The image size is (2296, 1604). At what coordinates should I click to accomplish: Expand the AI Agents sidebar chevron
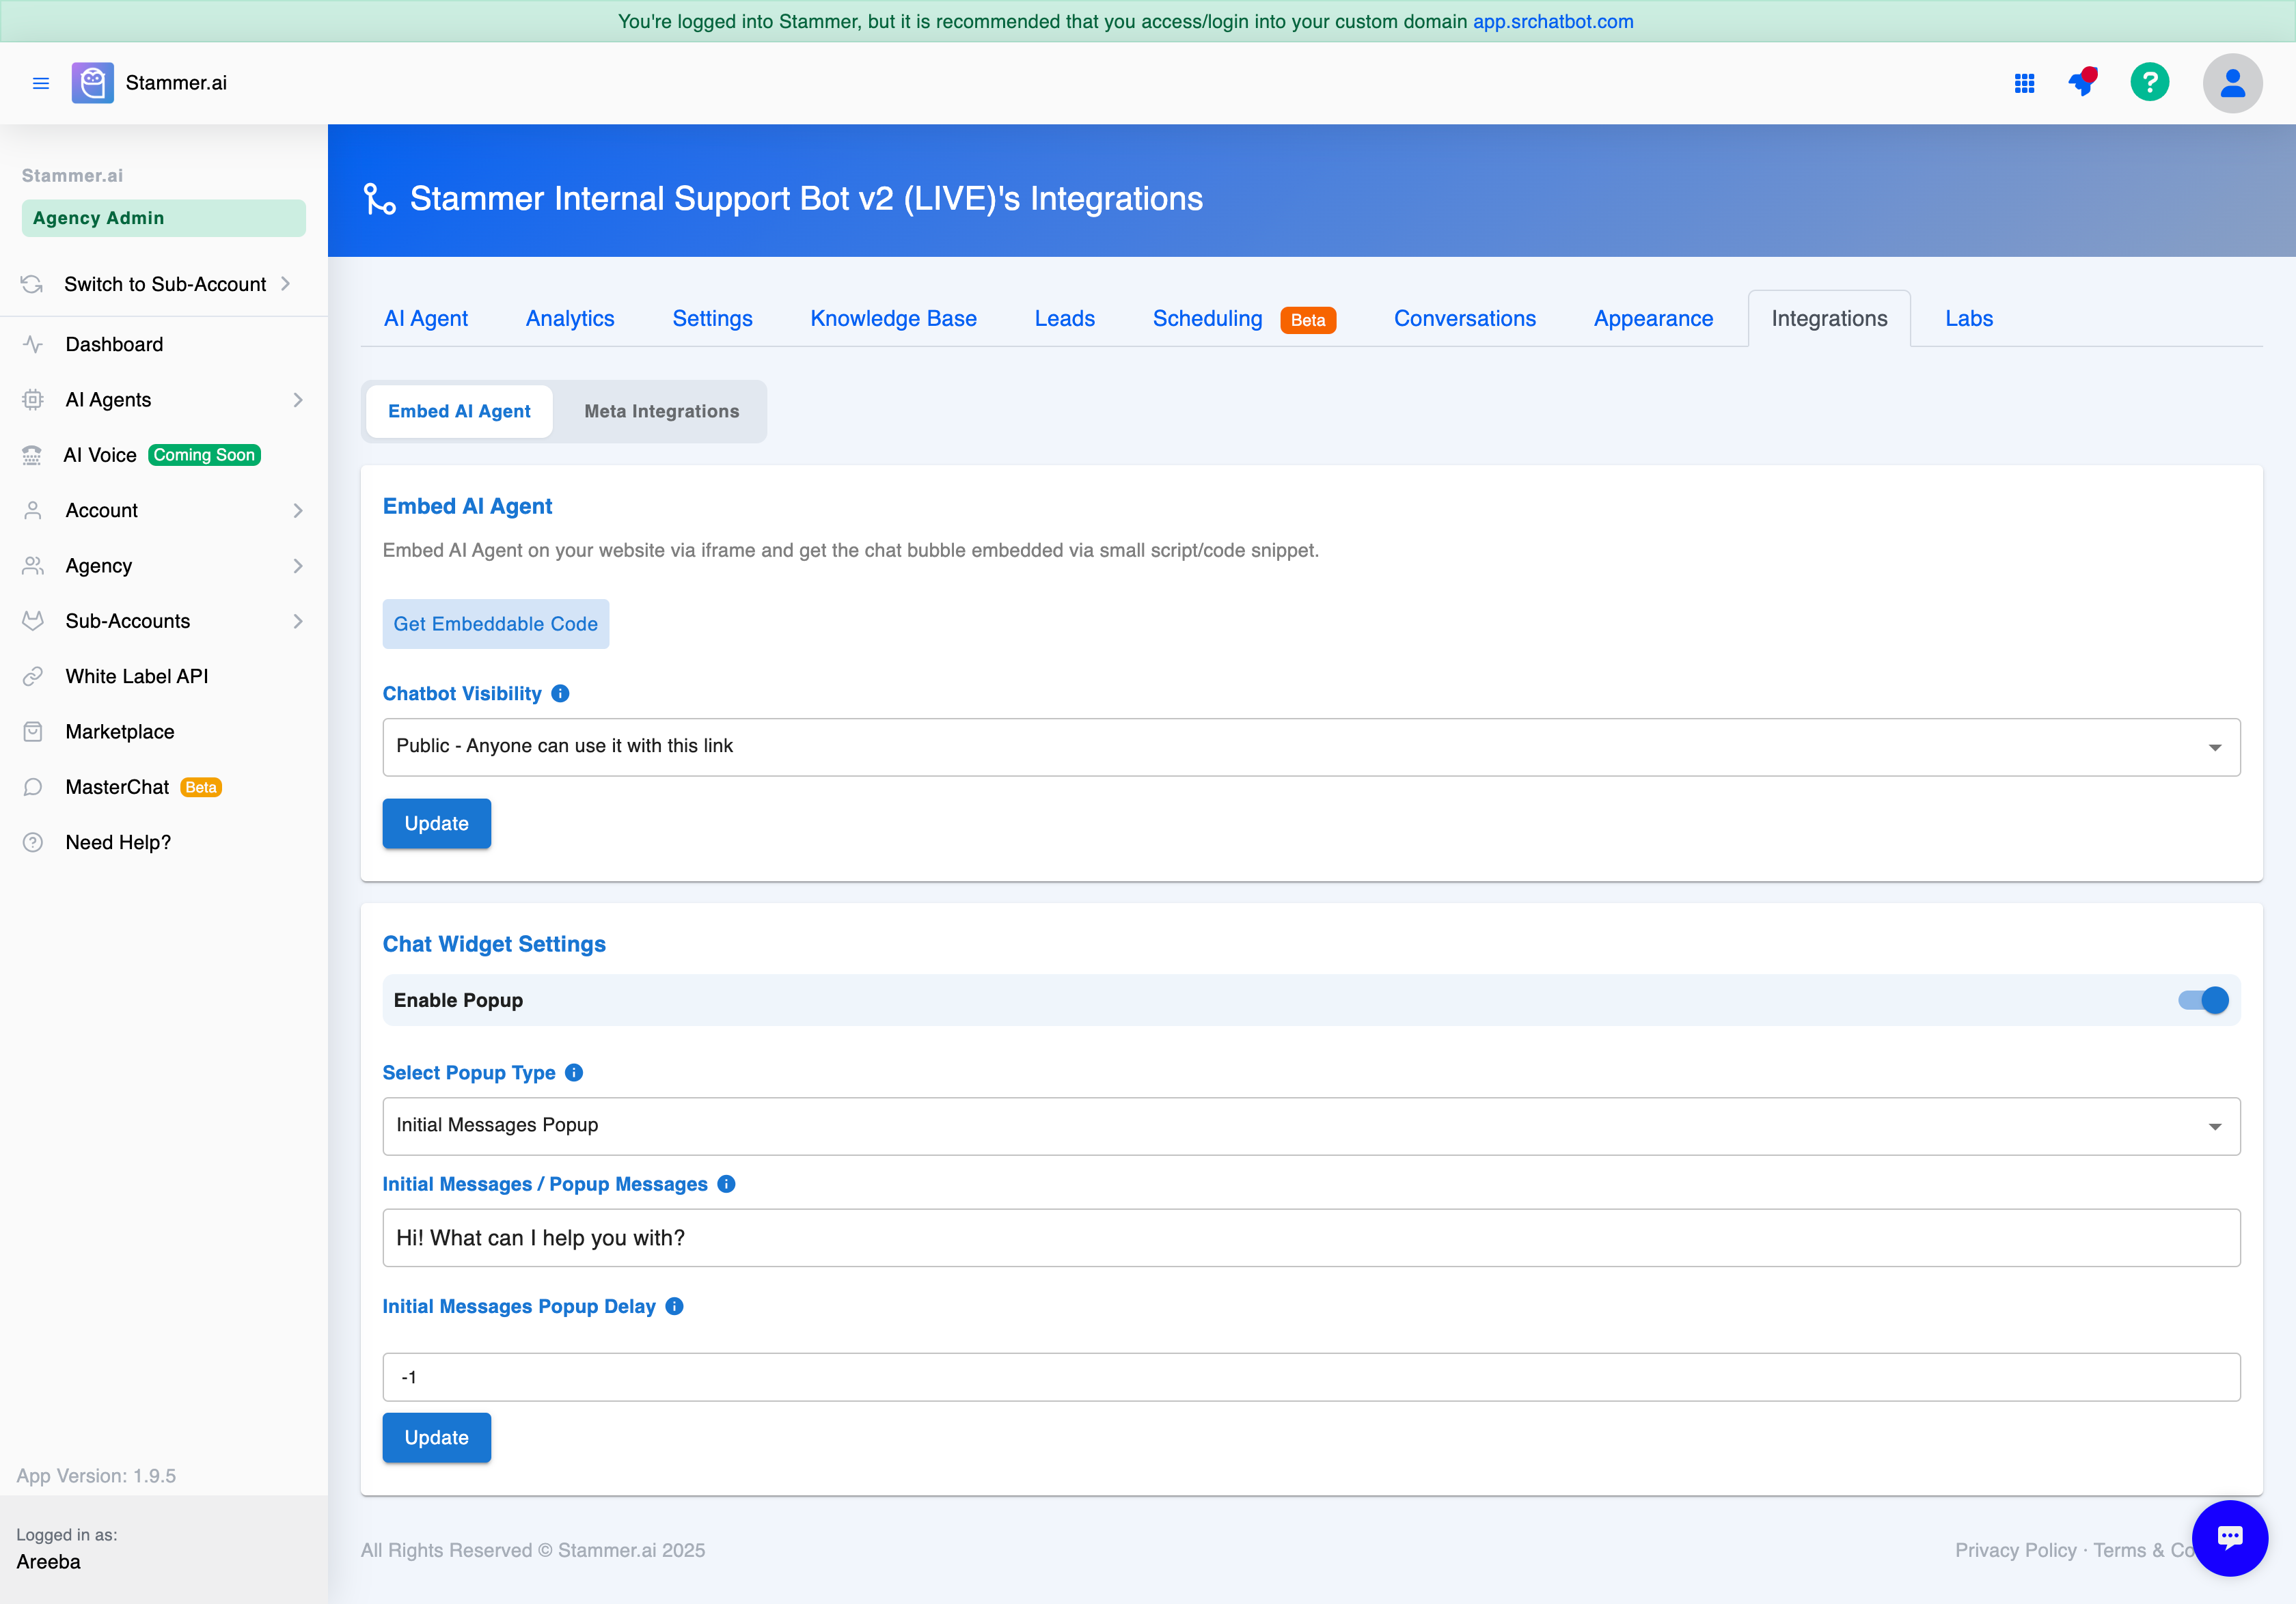[x=298, y=400]
